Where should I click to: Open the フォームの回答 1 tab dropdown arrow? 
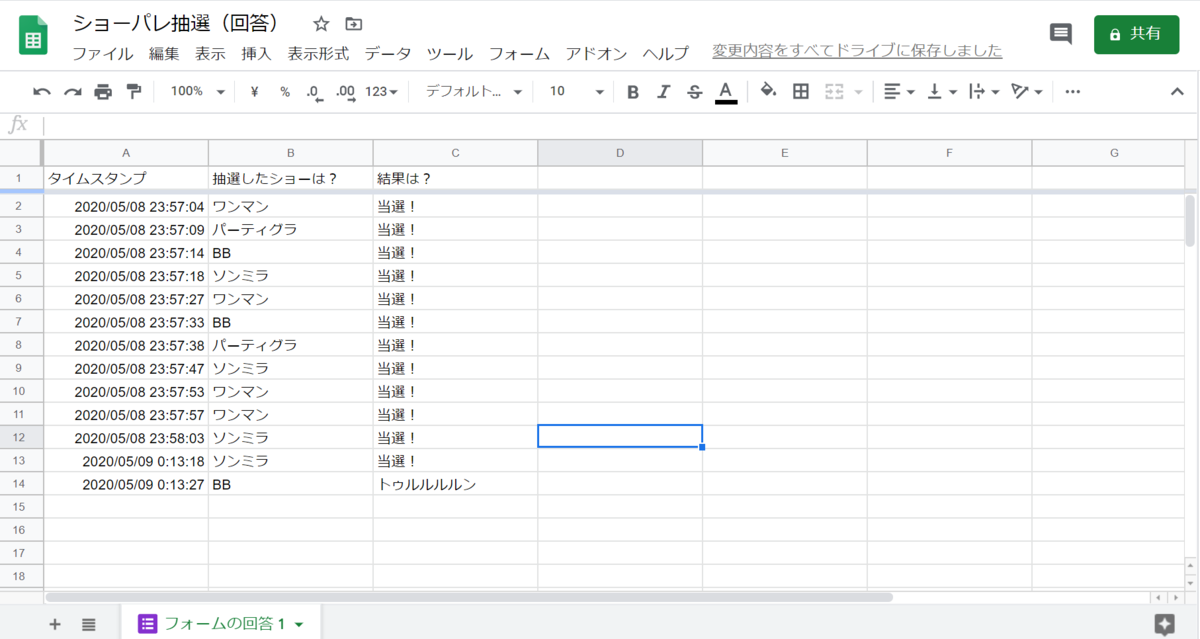pyautogui.click(x=299, y=624)
